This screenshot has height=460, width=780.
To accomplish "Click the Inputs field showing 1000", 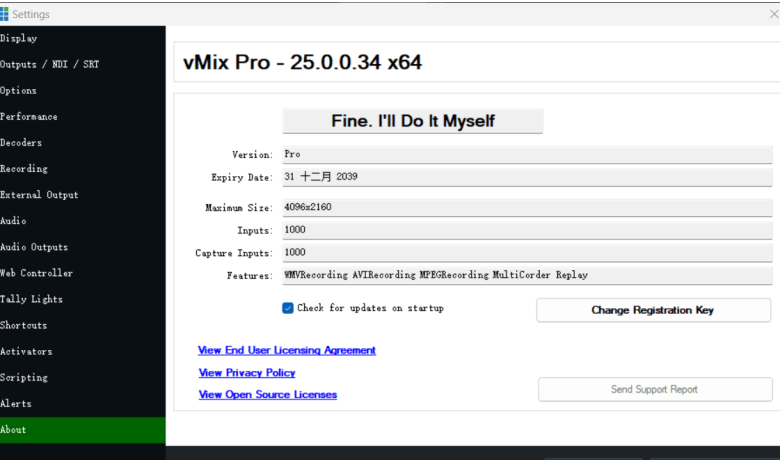I will (x=527, y=230).
